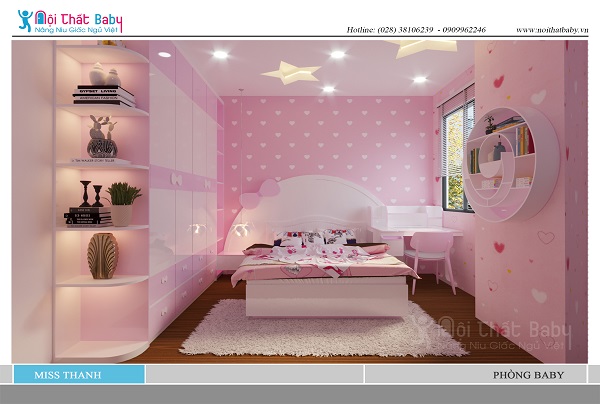Viewport: 600px width, 404px height.
Task: Click the hotline number (028) 38106239
Action: pos(405,30)
